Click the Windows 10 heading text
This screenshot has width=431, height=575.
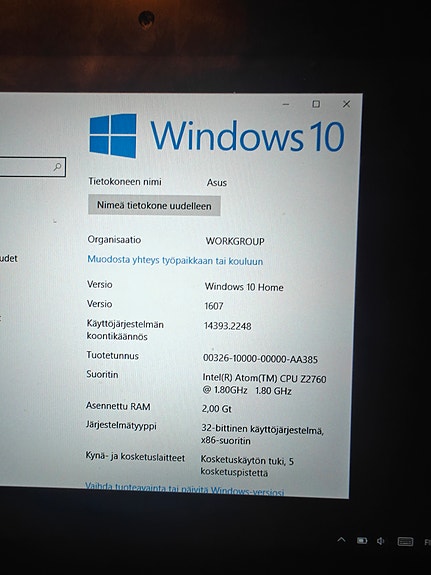point(248,136)
